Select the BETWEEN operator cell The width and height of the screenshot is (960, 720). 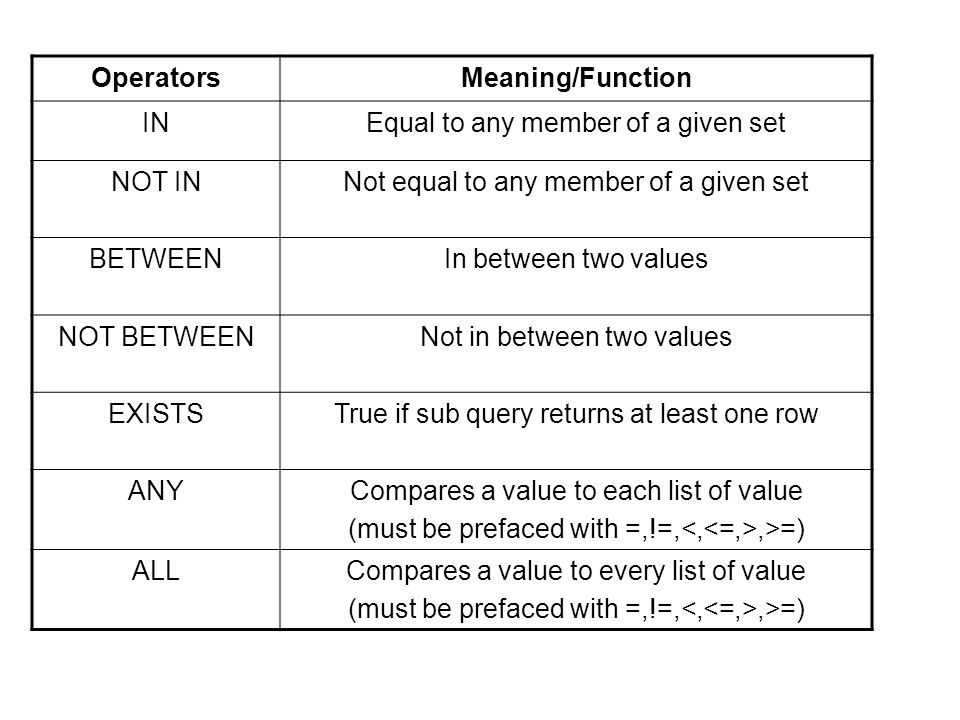pos(156,276)
